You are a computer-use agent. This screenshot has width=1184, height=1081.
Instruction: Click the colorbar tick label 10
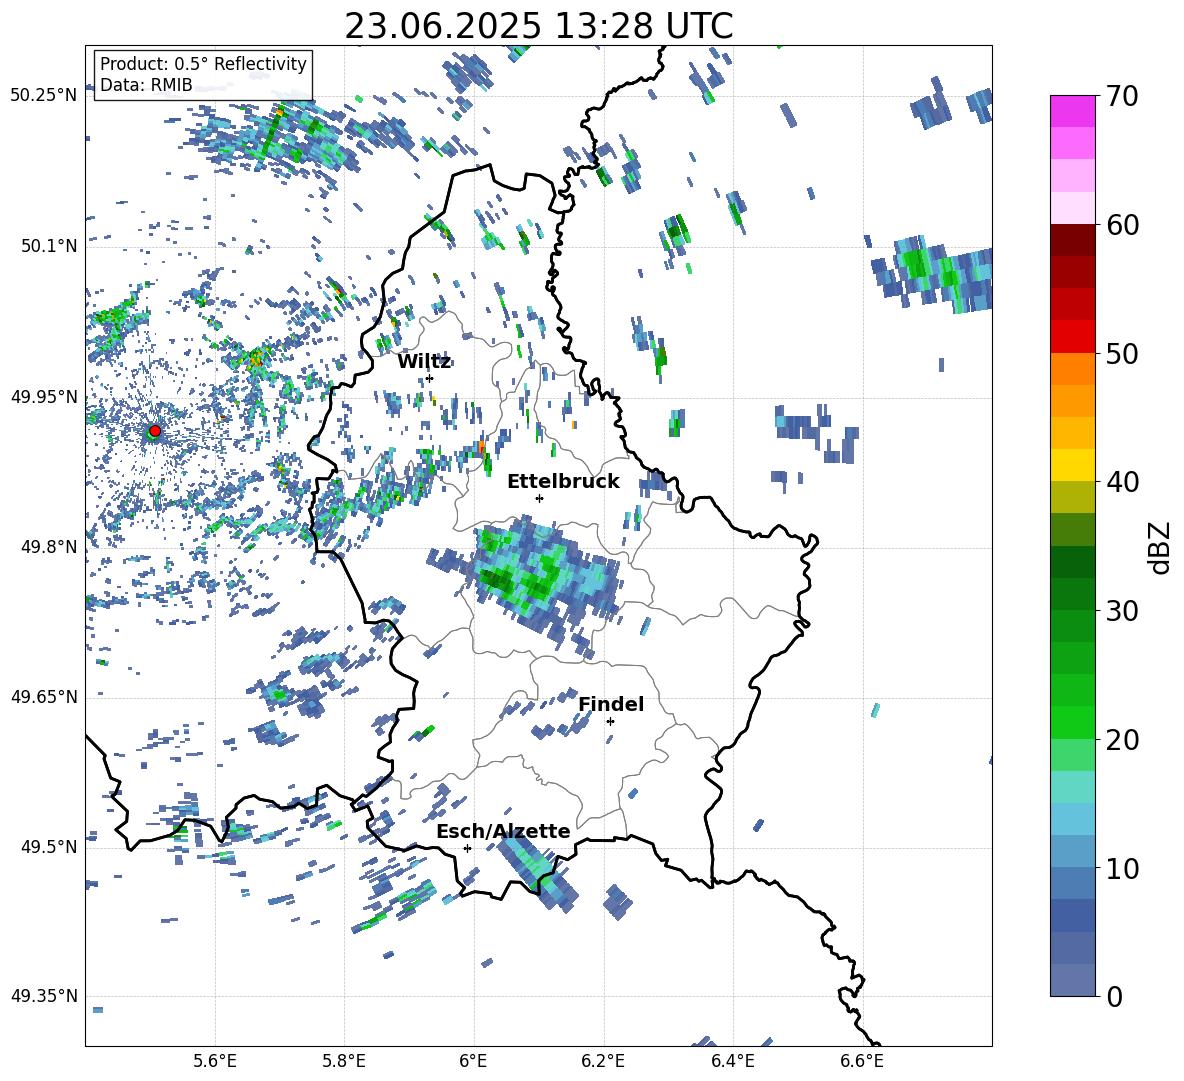1122,868
